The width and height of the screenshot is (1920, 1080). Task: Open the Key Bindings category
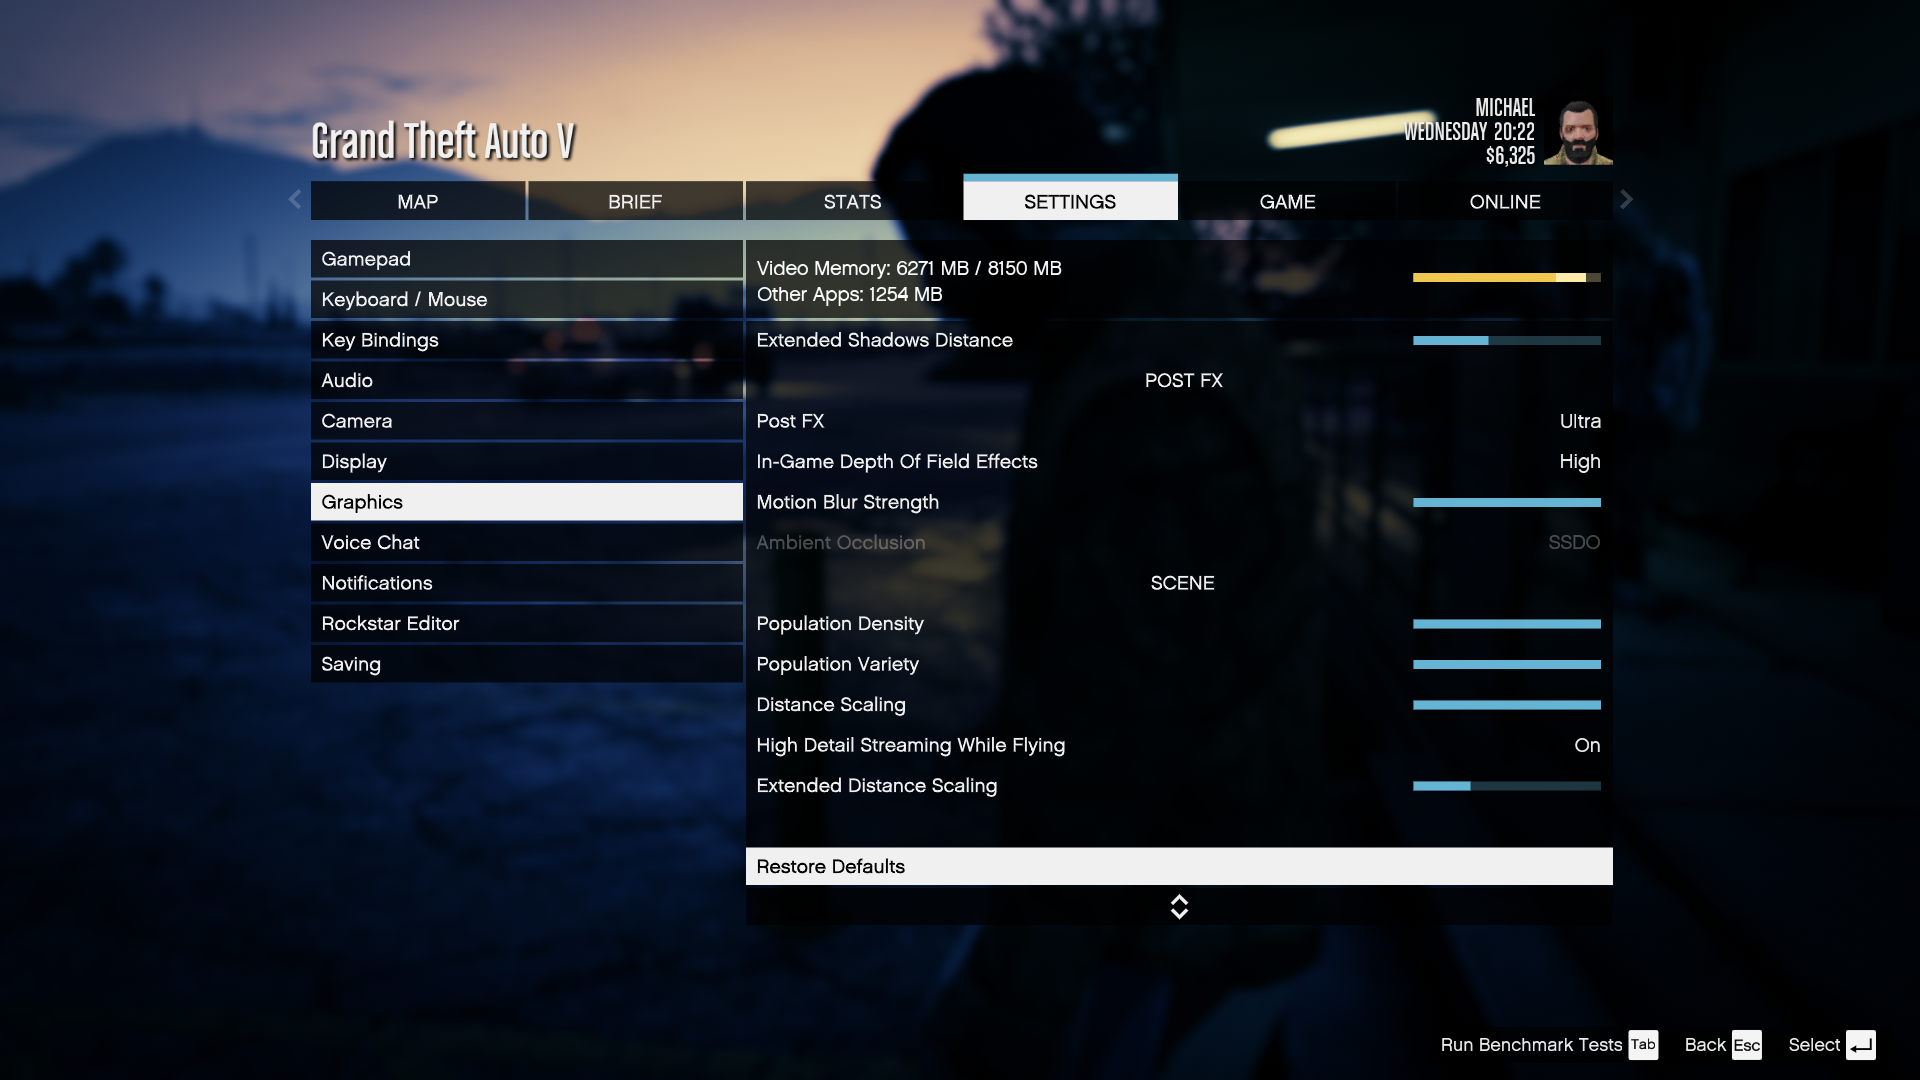pyautogui.click(x=527, y=340)
